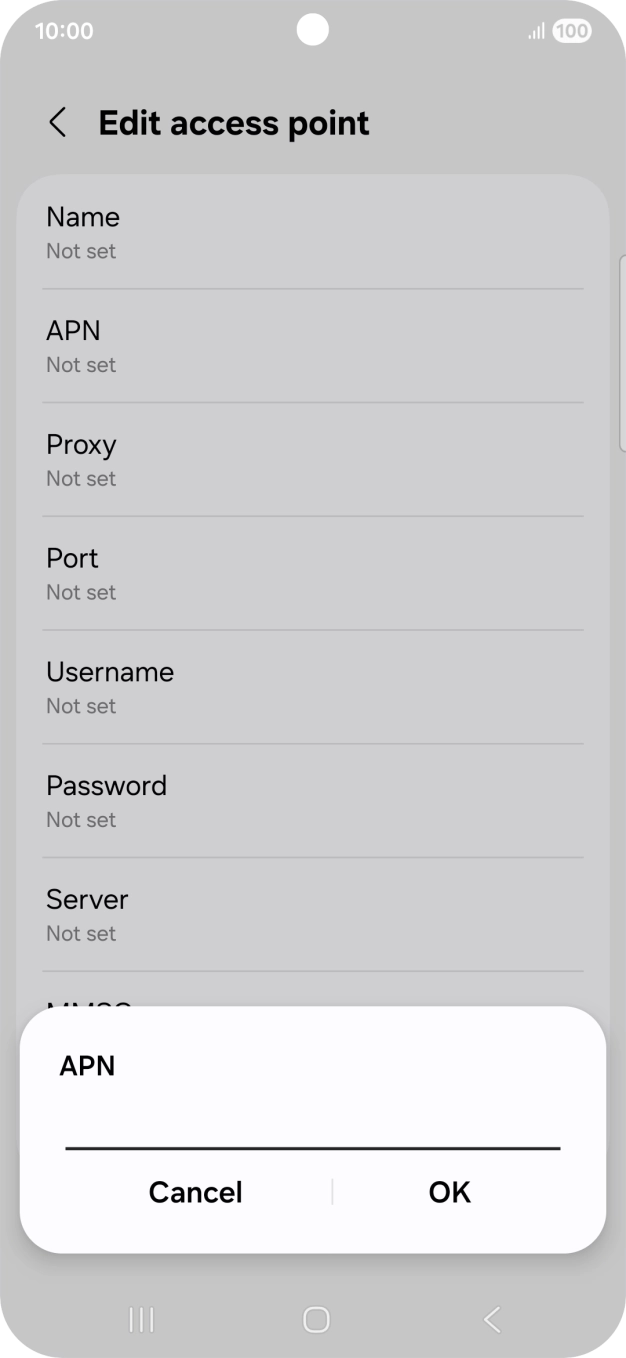Viewport: 626px width, 1358px height.
Task: Click the back arrow beside Edit access point
Action: (x=57, y=122)
